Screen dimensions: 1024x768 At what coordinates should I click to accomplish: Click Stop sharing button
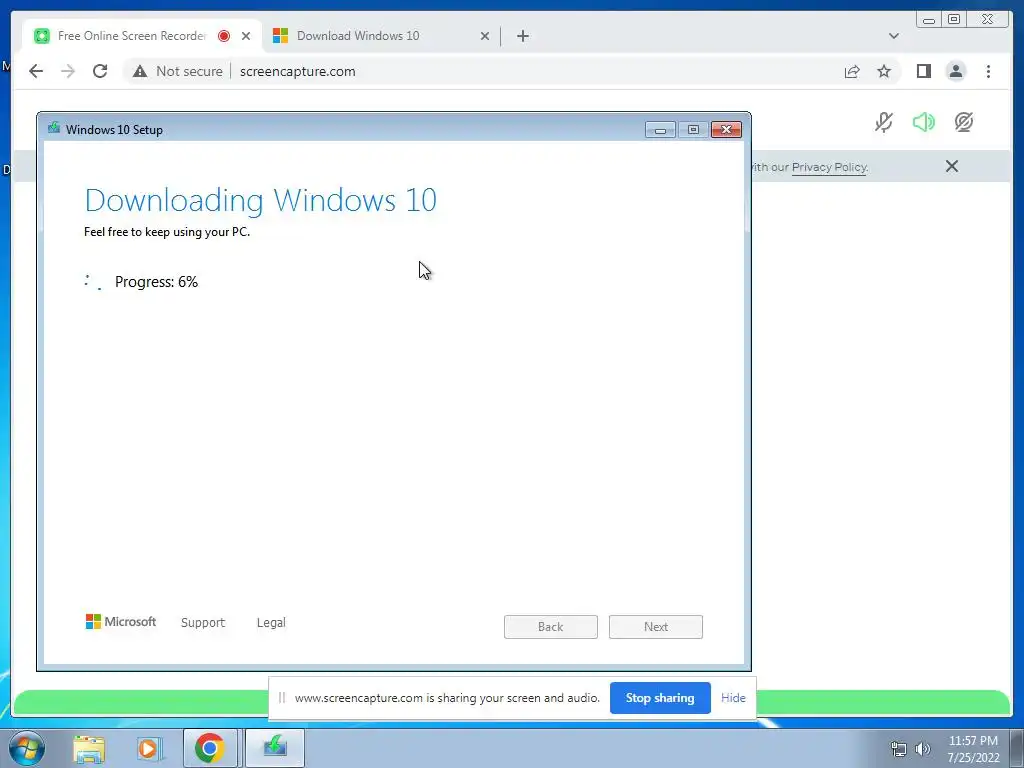[660, 697]
